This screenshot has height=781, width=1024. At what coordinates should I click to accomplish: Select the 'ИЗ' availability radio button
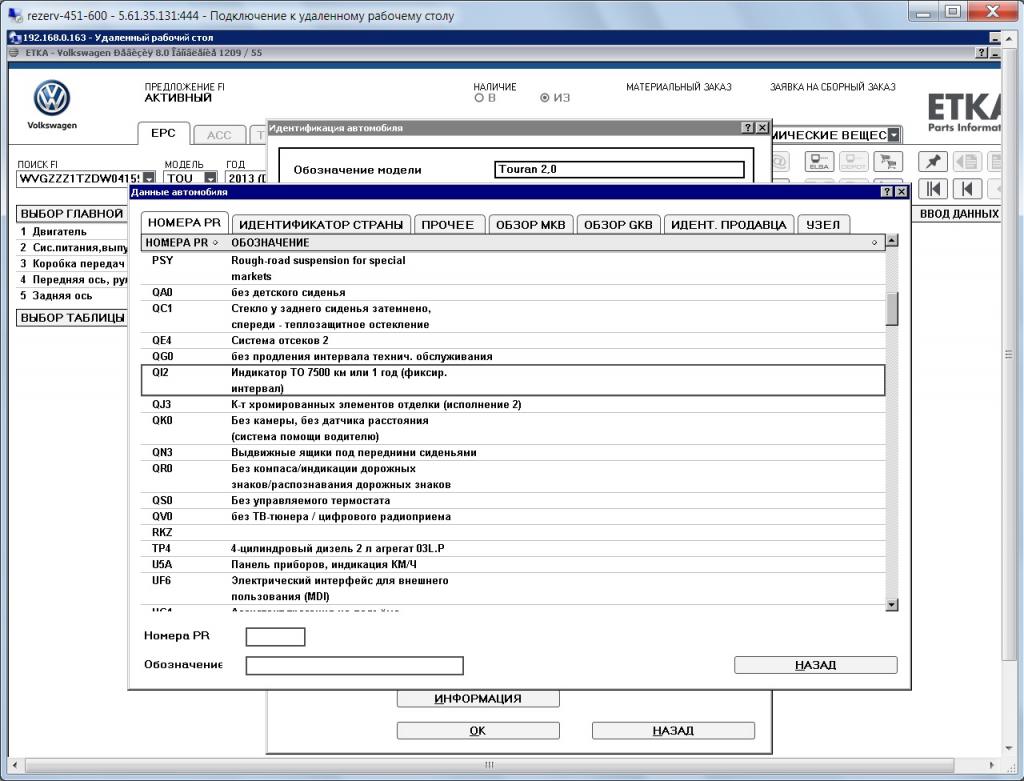544,98
